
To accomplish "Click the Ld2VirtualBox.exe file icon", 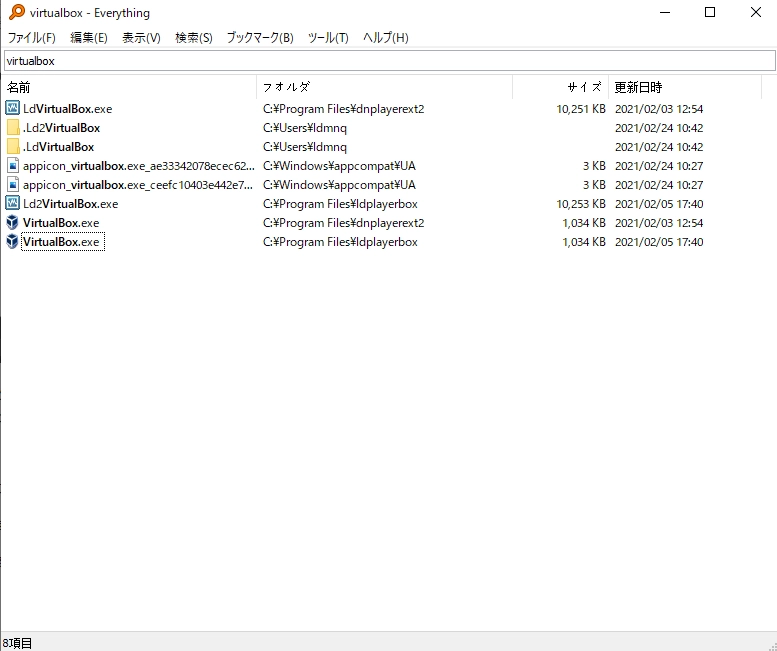I will (13, 204).
